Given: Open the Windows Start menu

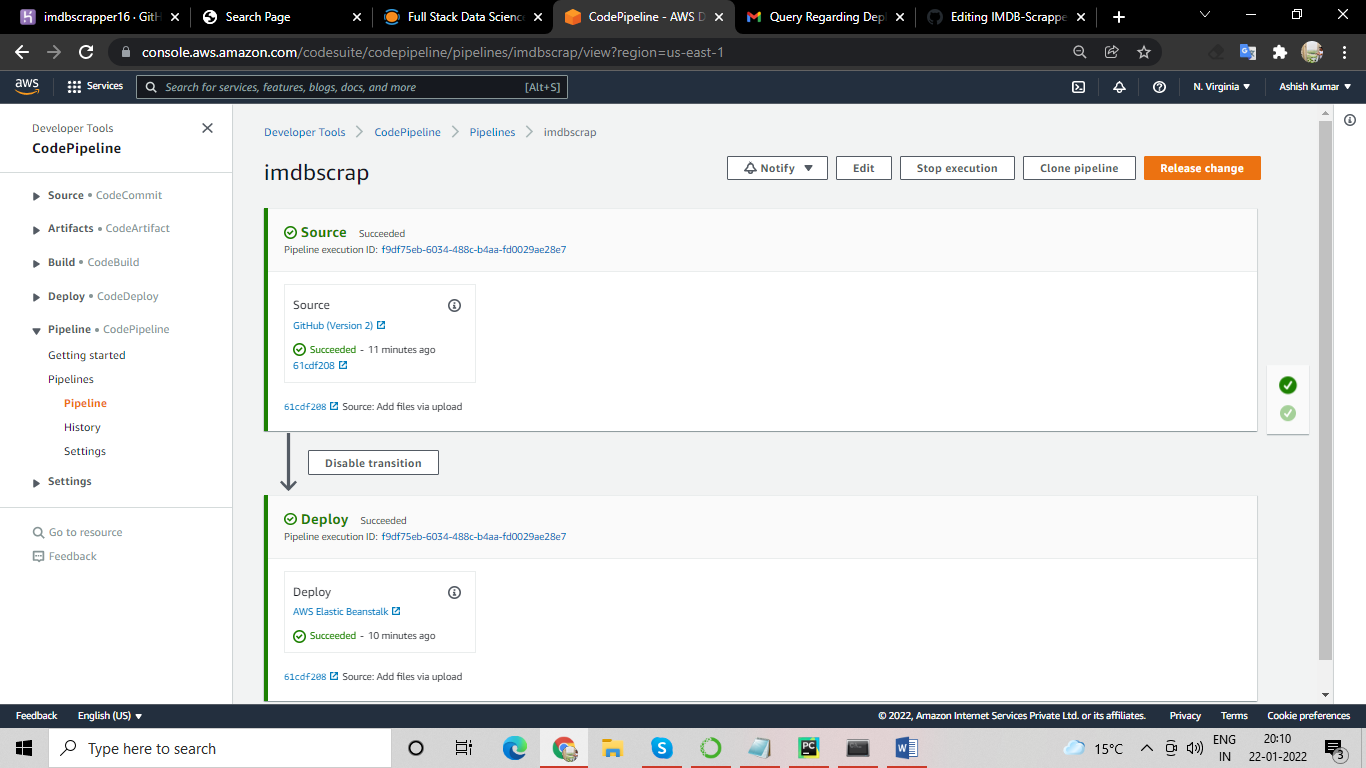Looking at the screenshot, I should pos(24,748).
